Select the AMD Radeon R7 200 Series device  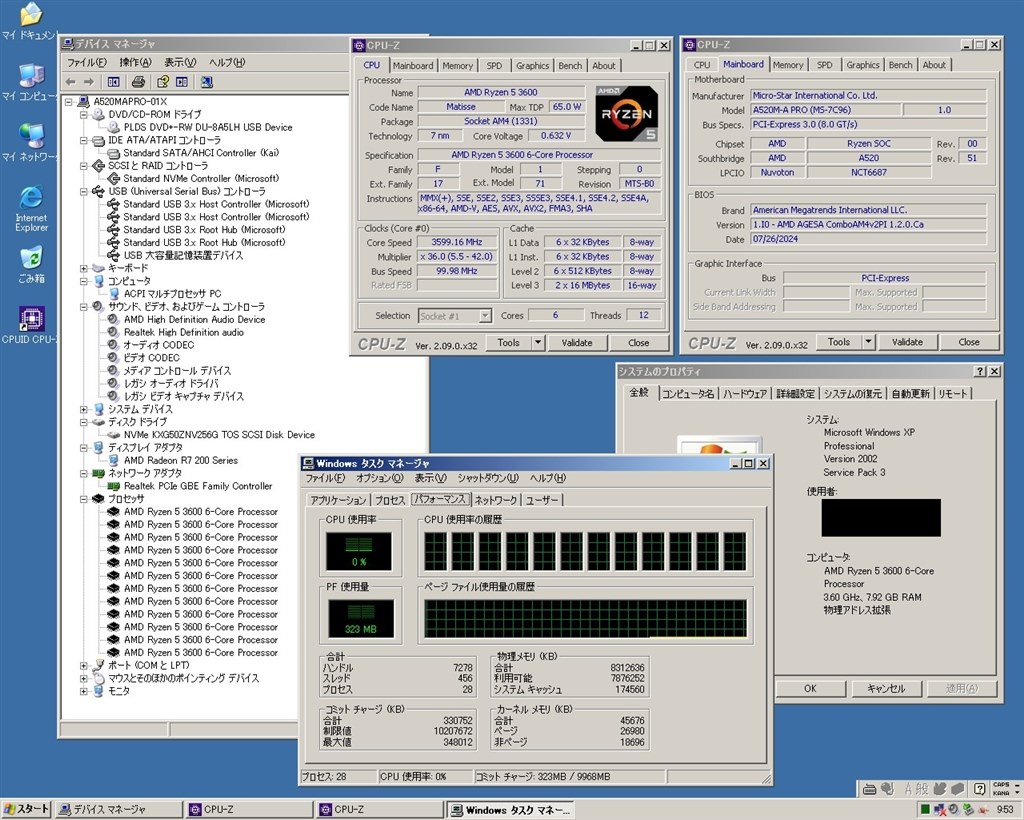[x=181, y=460]
